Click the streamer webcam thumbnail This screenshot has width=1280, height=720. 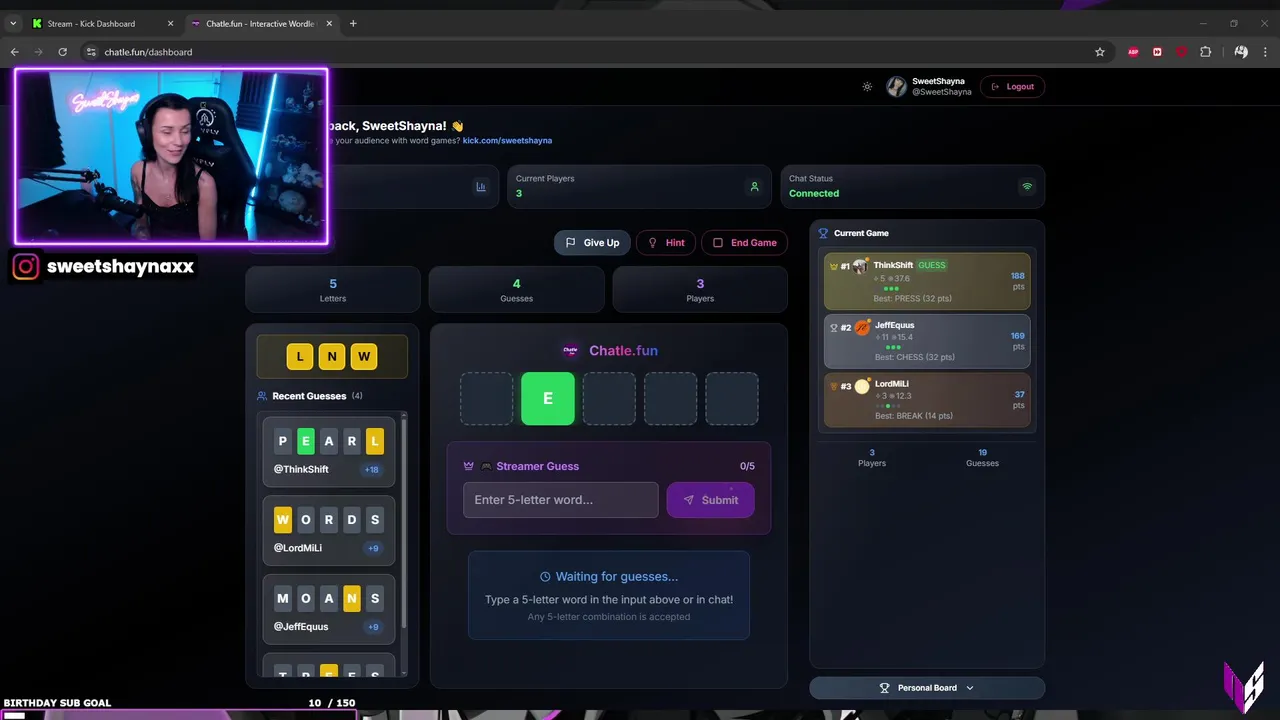tap(171, 156)
